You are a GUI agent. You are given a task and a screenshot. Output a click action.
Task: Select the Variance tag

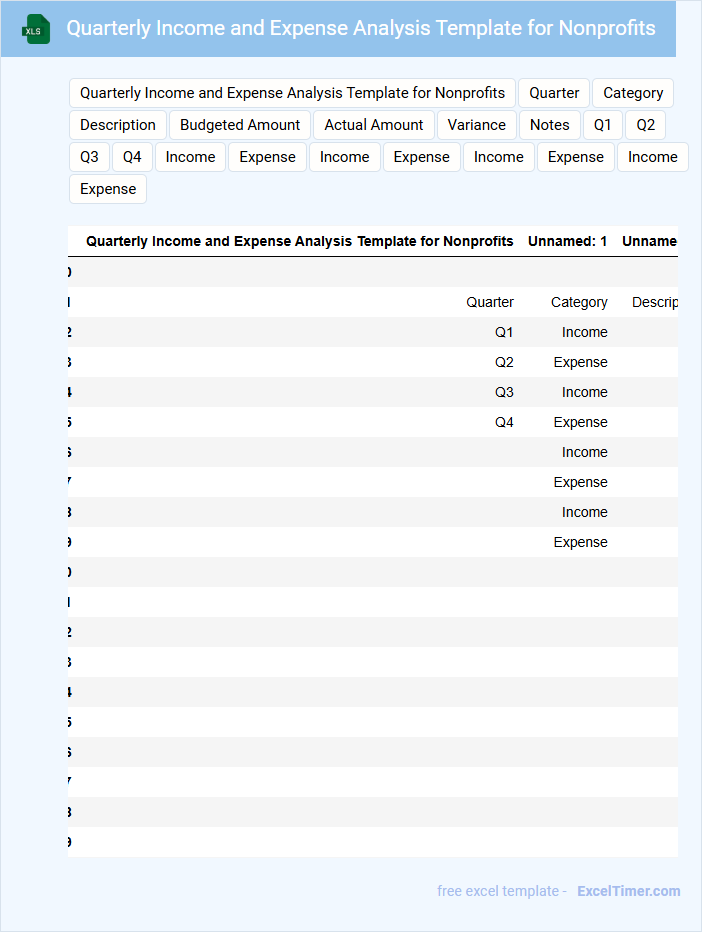(x=477, y=125)
